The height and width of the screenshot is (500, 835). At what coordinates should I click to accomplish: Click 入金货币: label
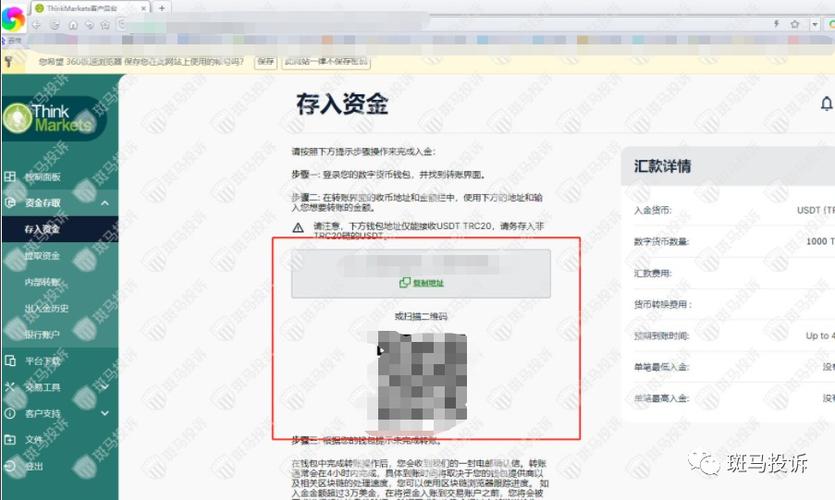(653, 210)
